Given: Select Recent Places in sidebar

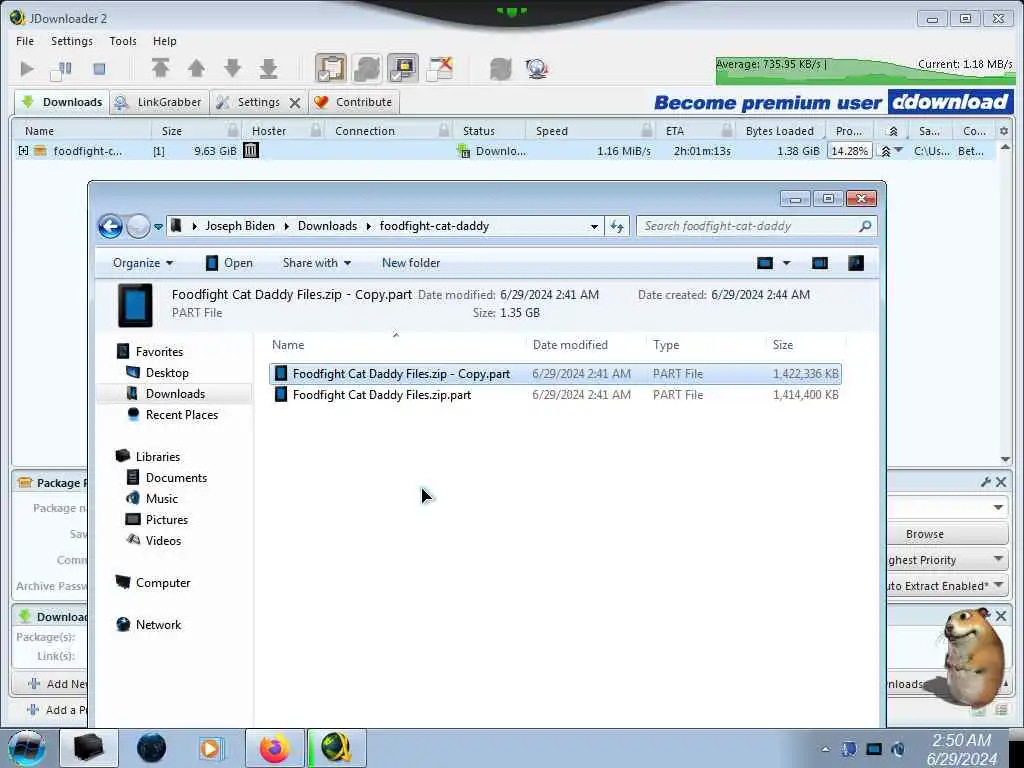Looking at the screenshot, I should coord(181,415).
